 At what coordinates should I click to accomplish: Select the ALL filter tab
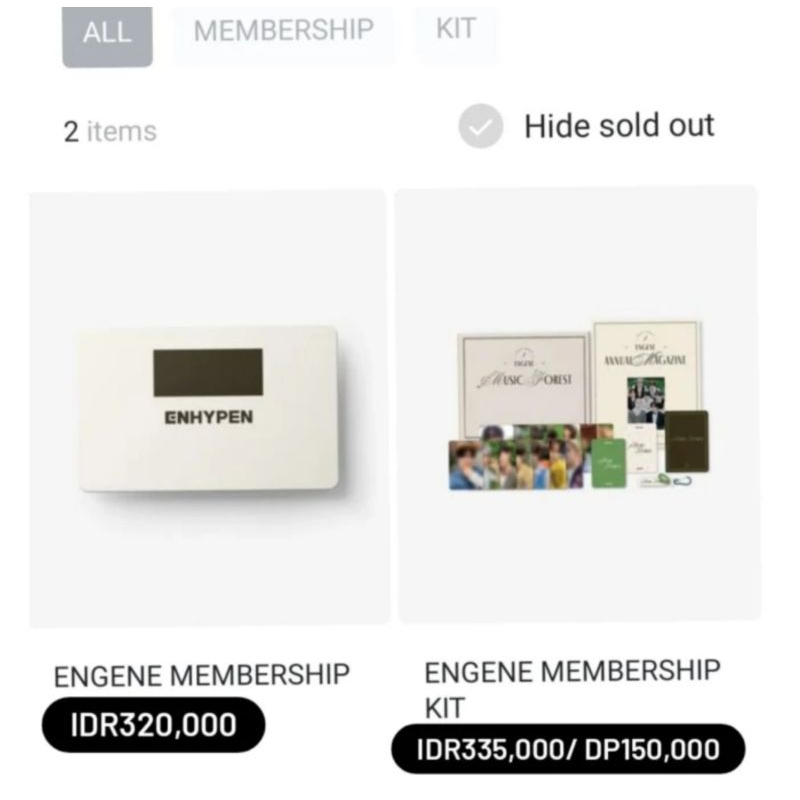click(x=107, y=34)
